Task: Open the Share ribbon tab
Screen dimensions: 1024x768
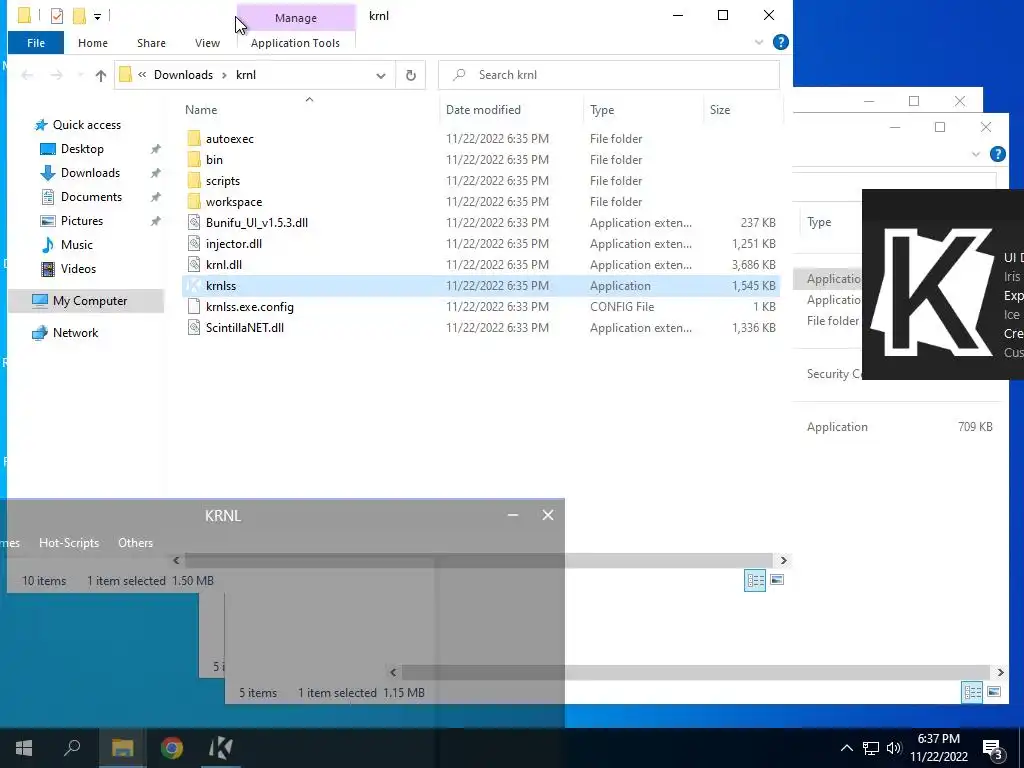Action: click(151, 43)
